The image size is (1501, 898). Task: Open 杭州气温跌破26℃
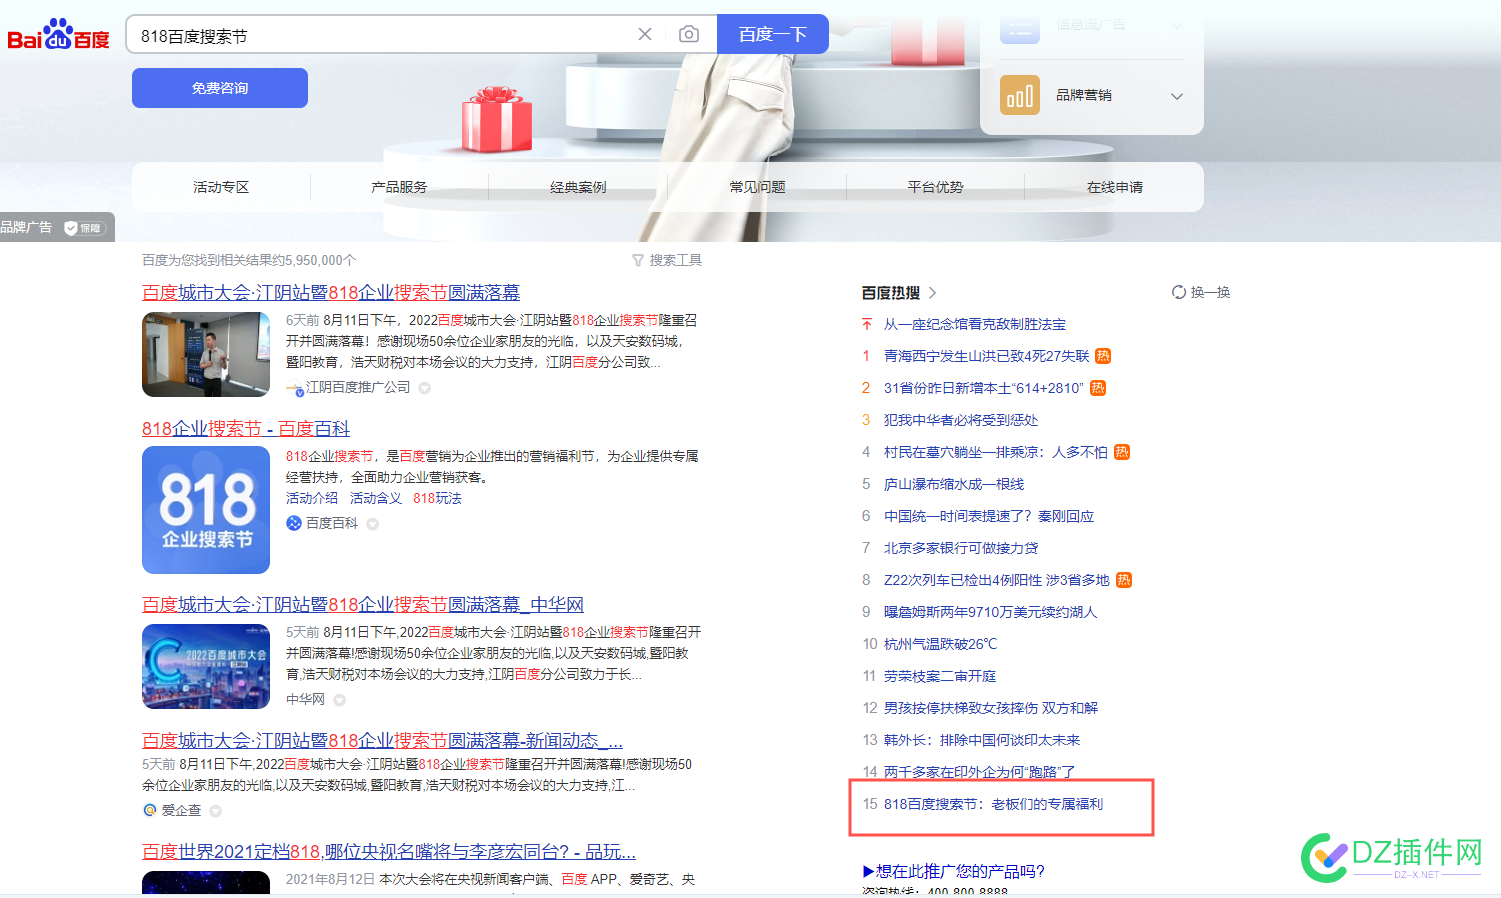940,644
